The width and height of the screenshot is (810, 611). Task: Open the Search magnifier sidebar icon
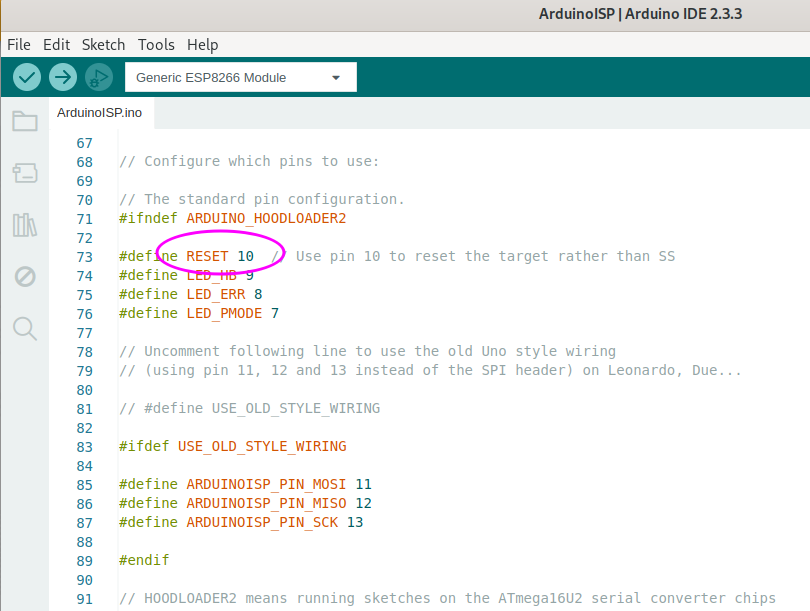25,329
